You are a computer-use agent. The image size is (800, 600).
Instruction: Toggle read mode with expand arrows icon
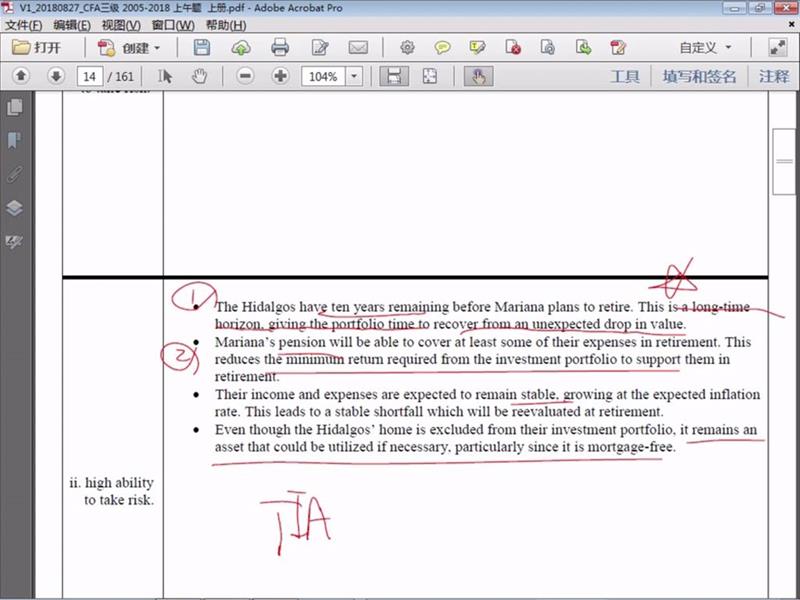click(777, 47)
